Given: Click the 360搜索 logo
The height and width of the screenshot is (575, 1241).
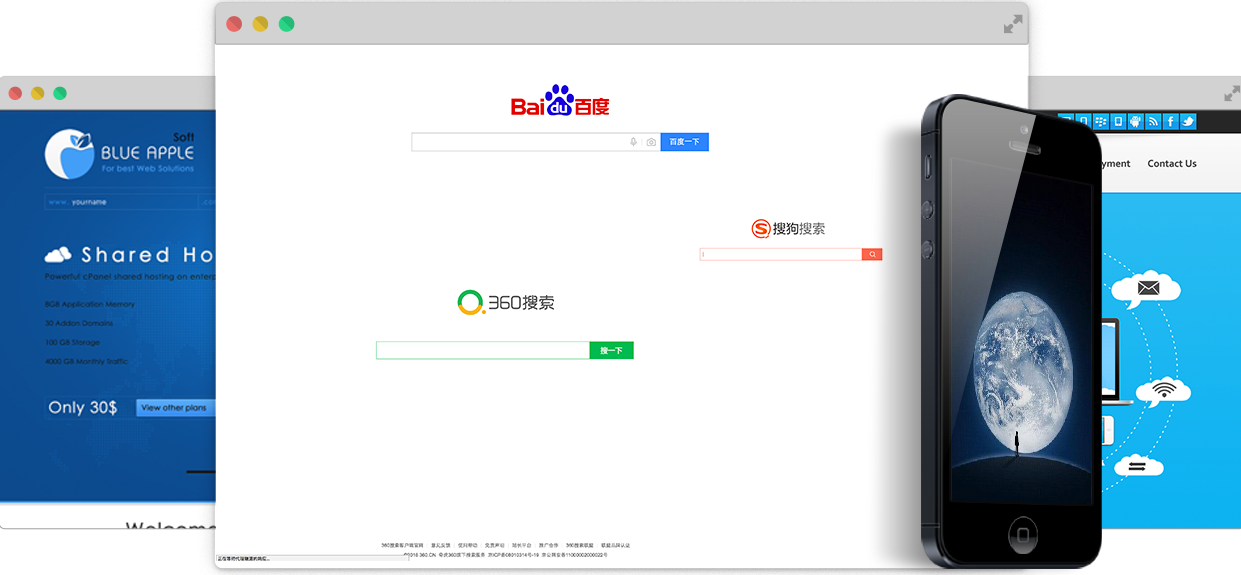Looking at the screenshot, I should [x=506, y=302].
